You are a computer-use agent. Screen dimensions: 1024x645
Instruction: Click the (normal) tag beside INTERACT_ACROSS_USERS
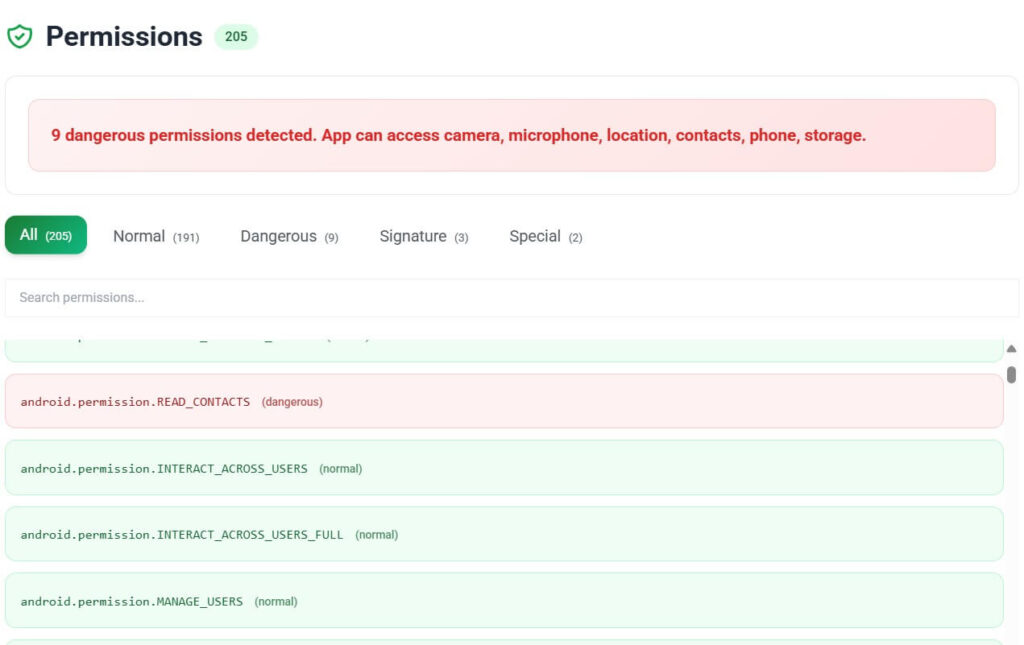coord(340,468)
